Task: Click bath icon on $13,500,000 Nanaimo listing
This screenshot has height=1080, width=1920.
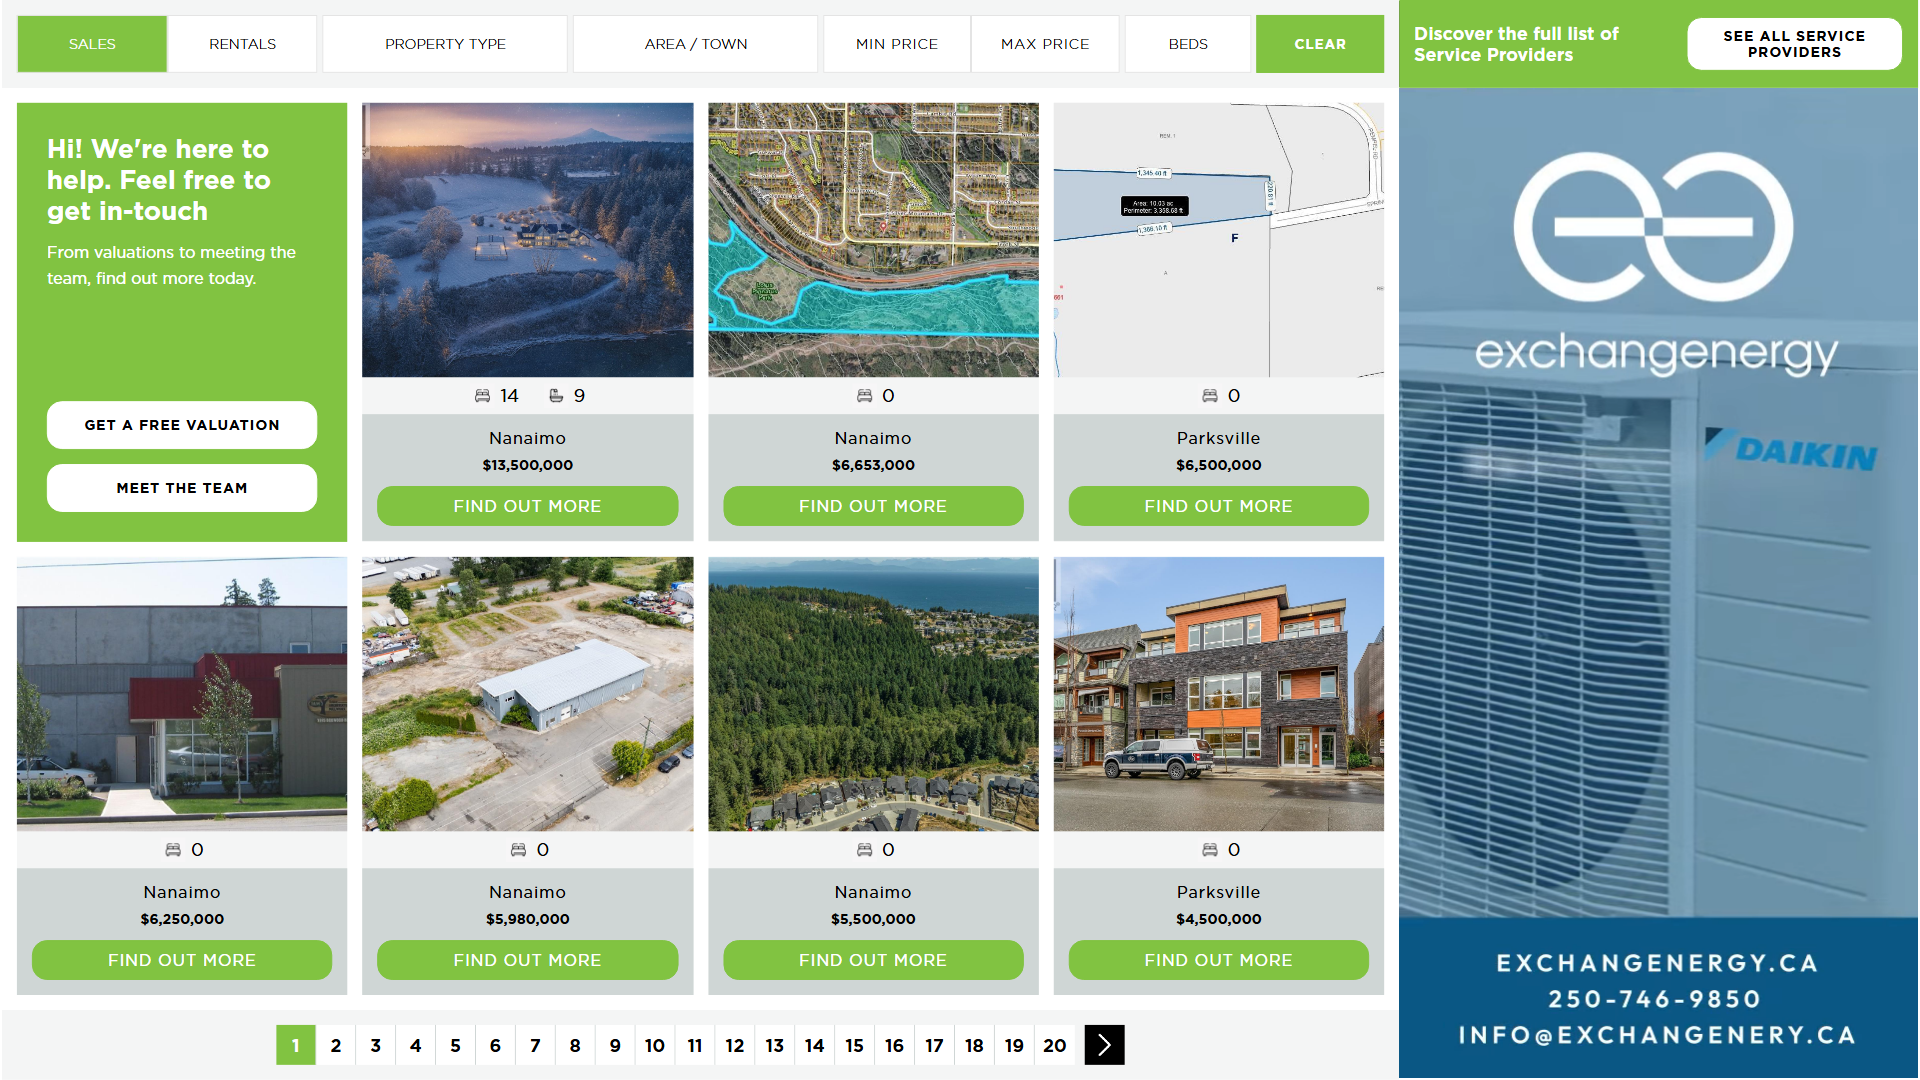Action: click(556, 396)
